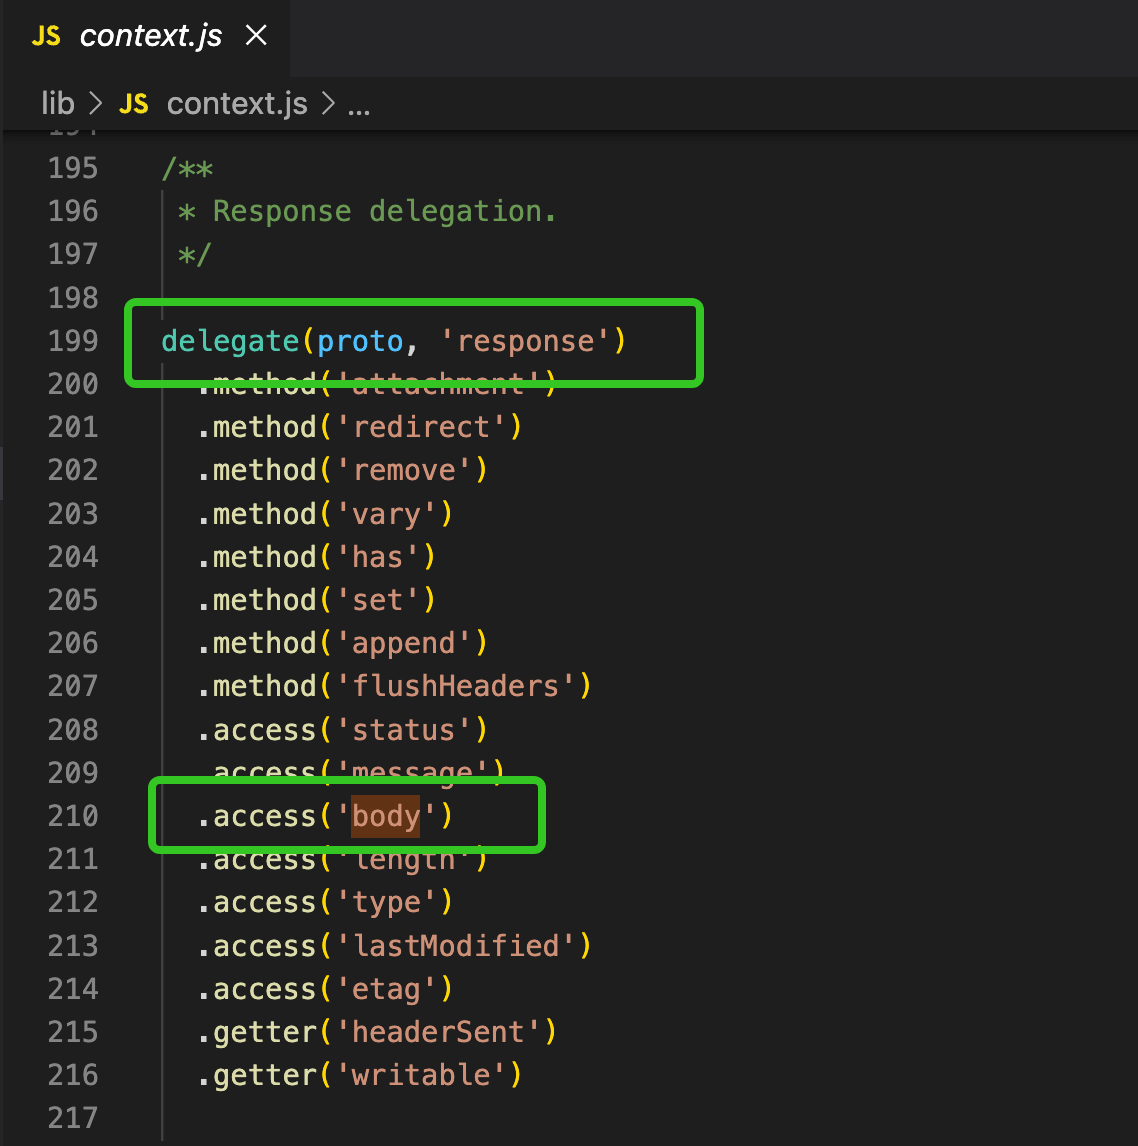Image resolution: width=1138 pixels, height=1146 pixels.
Task: Click the 'response' string on line 199
Action: pos(525,341)
